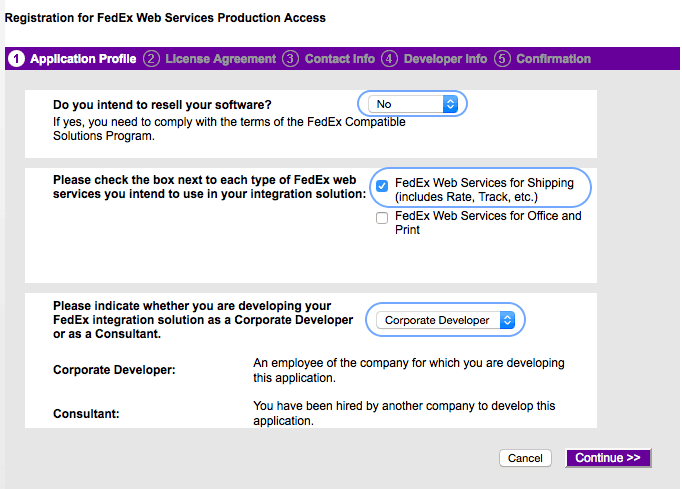Open the resell software dropdown showing No
The height and width of the screenshot is (489, 682).
click(412, 104)
